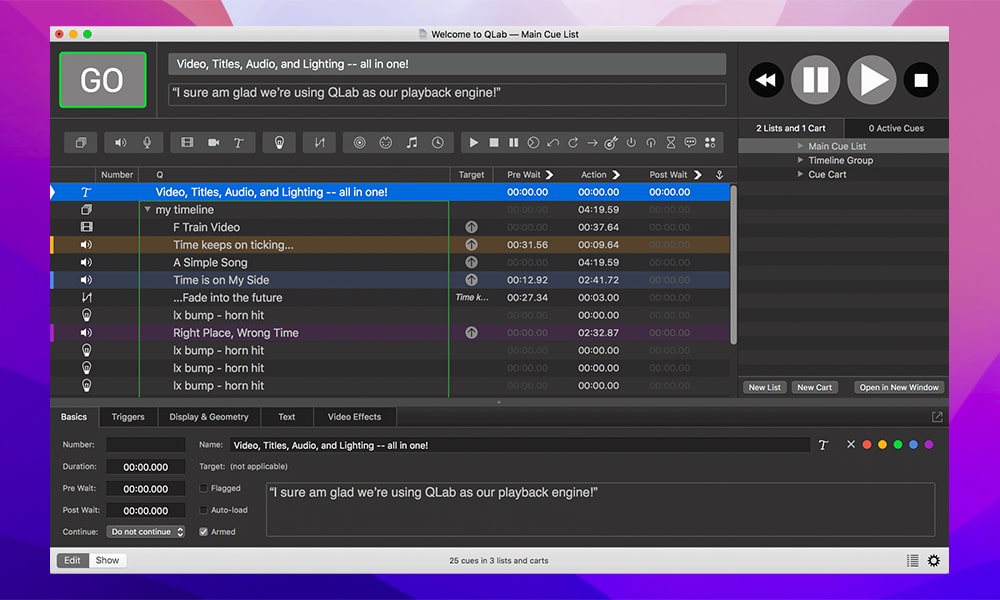This screenshot has width=1000, height=600.
Task: Switch to the Triggers tab
Action: (128, 417)
